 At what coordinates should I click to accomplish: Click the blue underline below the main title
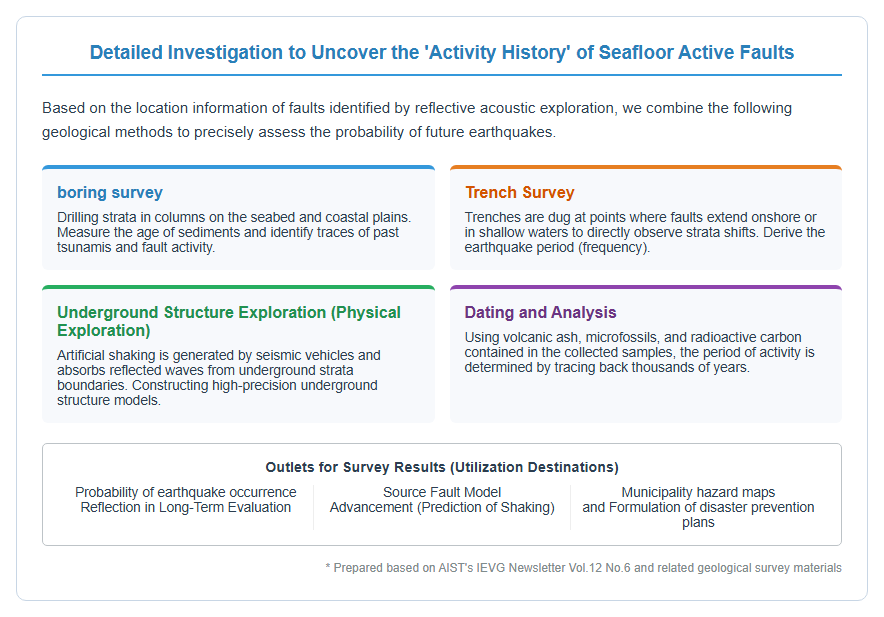(x=442, y=74)
